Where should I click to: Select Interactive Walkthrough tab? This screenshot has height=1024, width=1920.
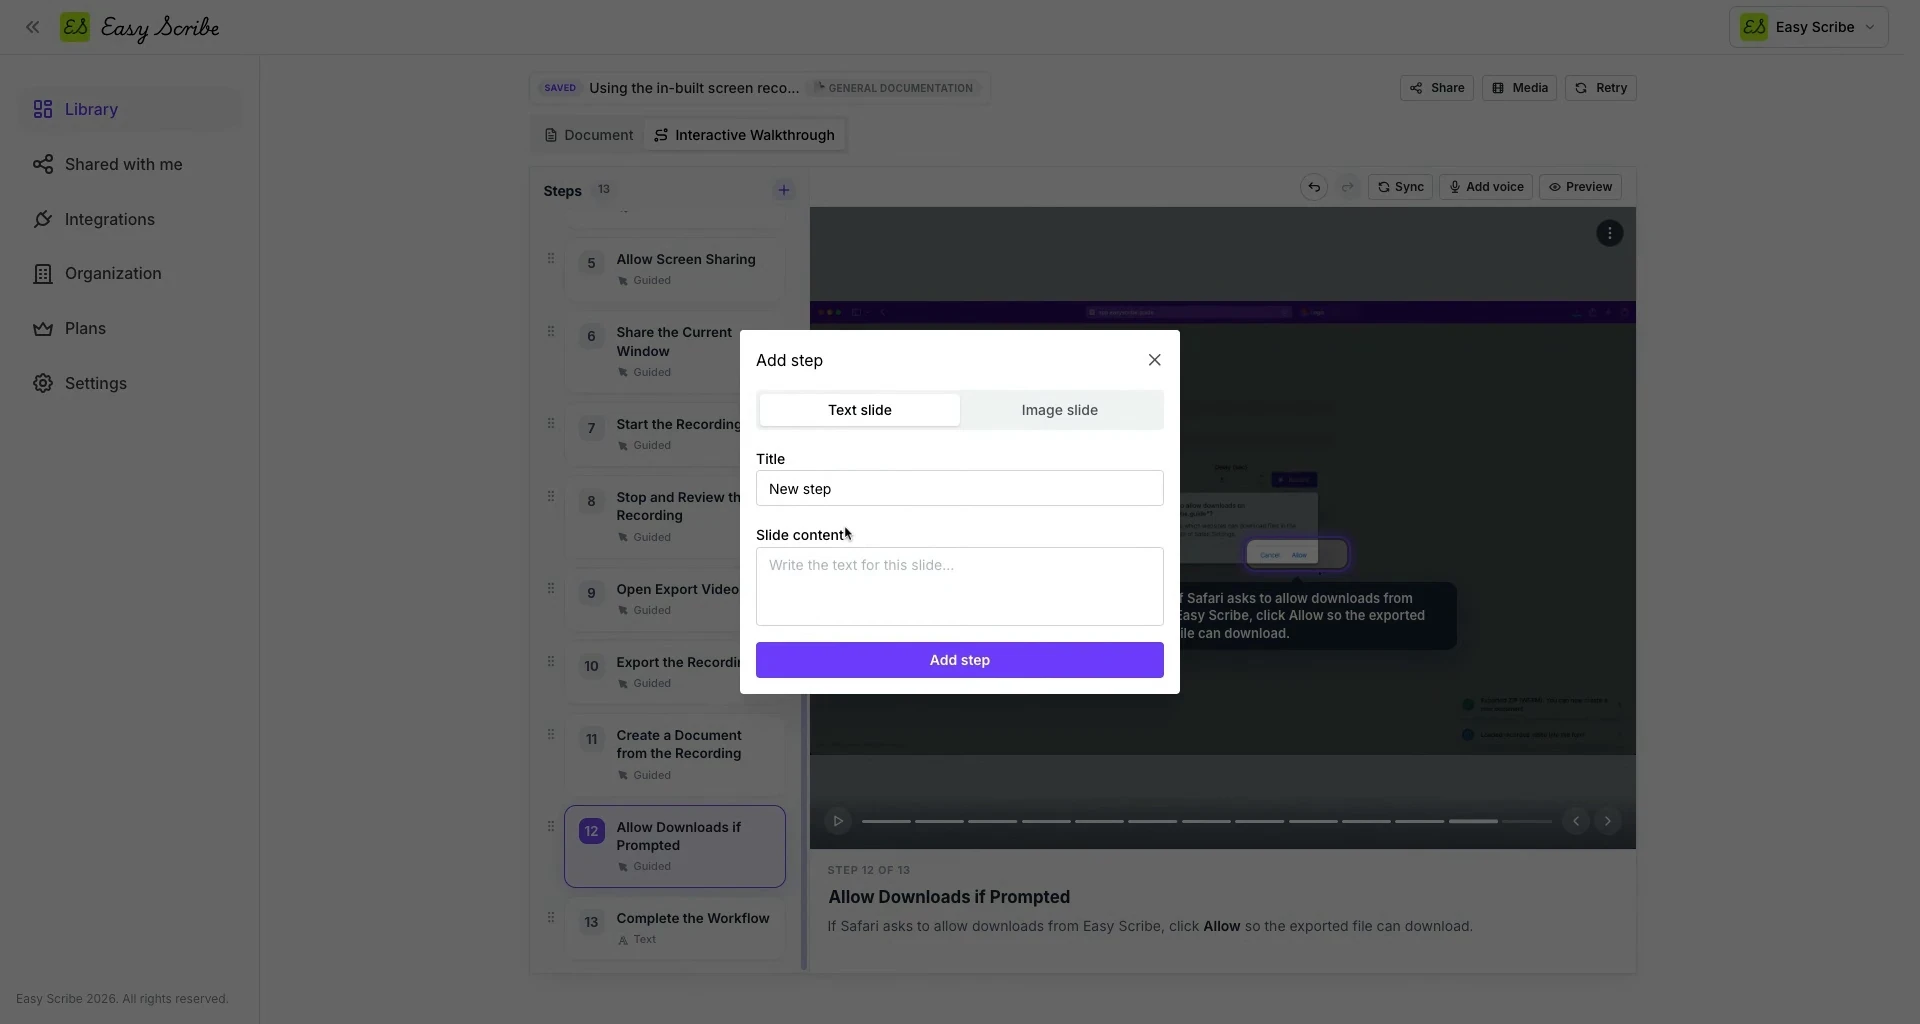(x=744, y=135)
